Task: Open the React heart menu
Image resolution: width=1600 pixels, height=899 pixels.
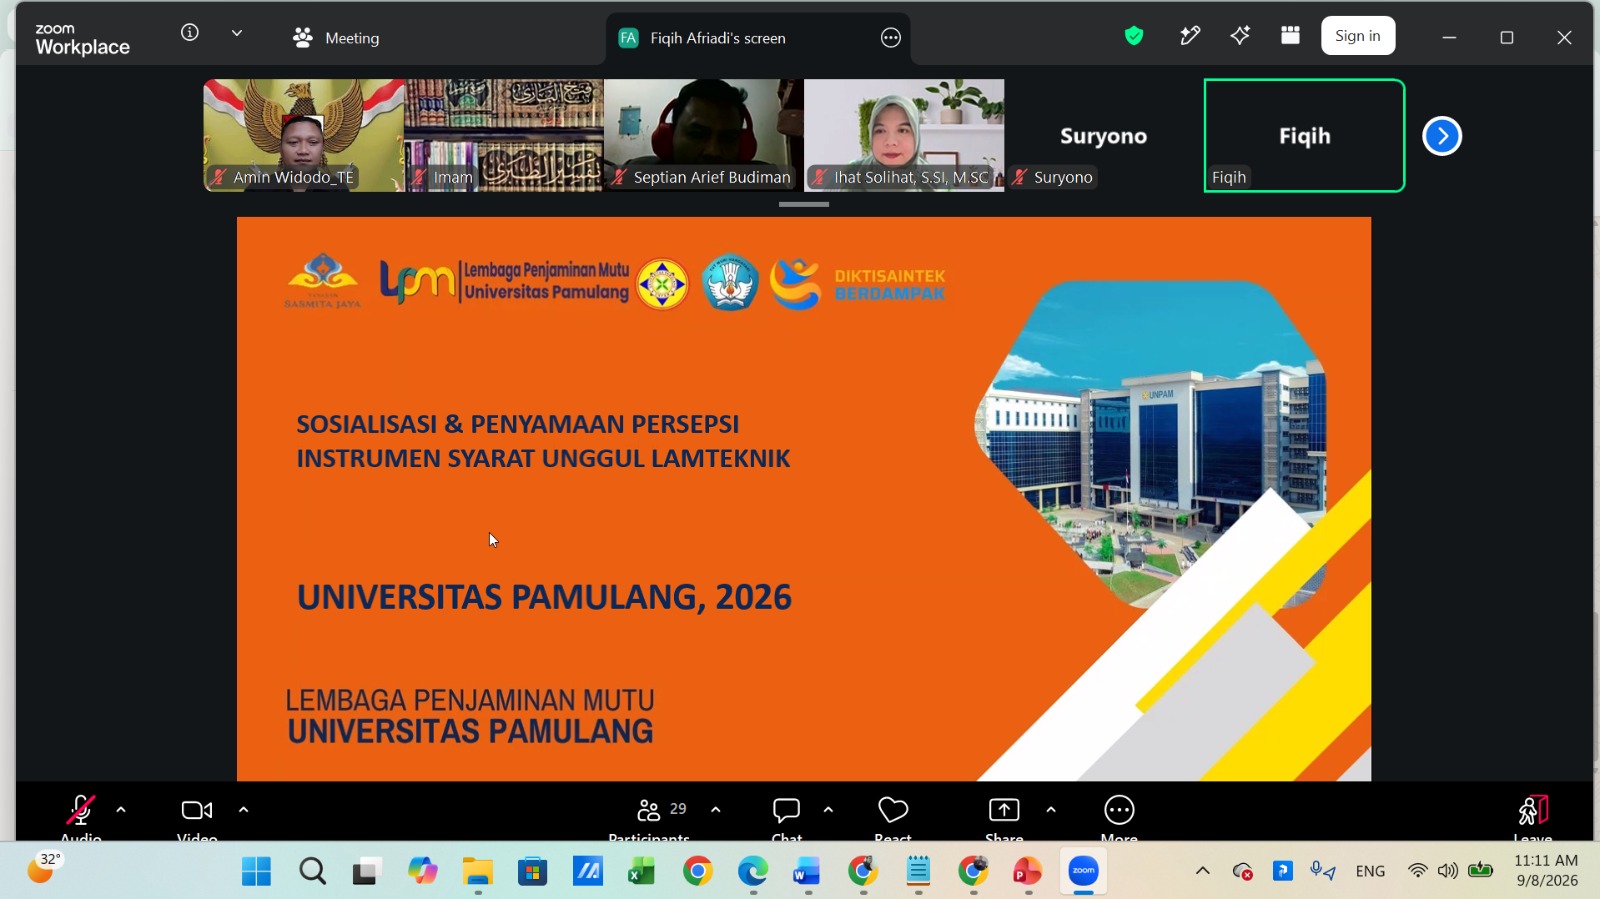Action: tap(893, 812)
